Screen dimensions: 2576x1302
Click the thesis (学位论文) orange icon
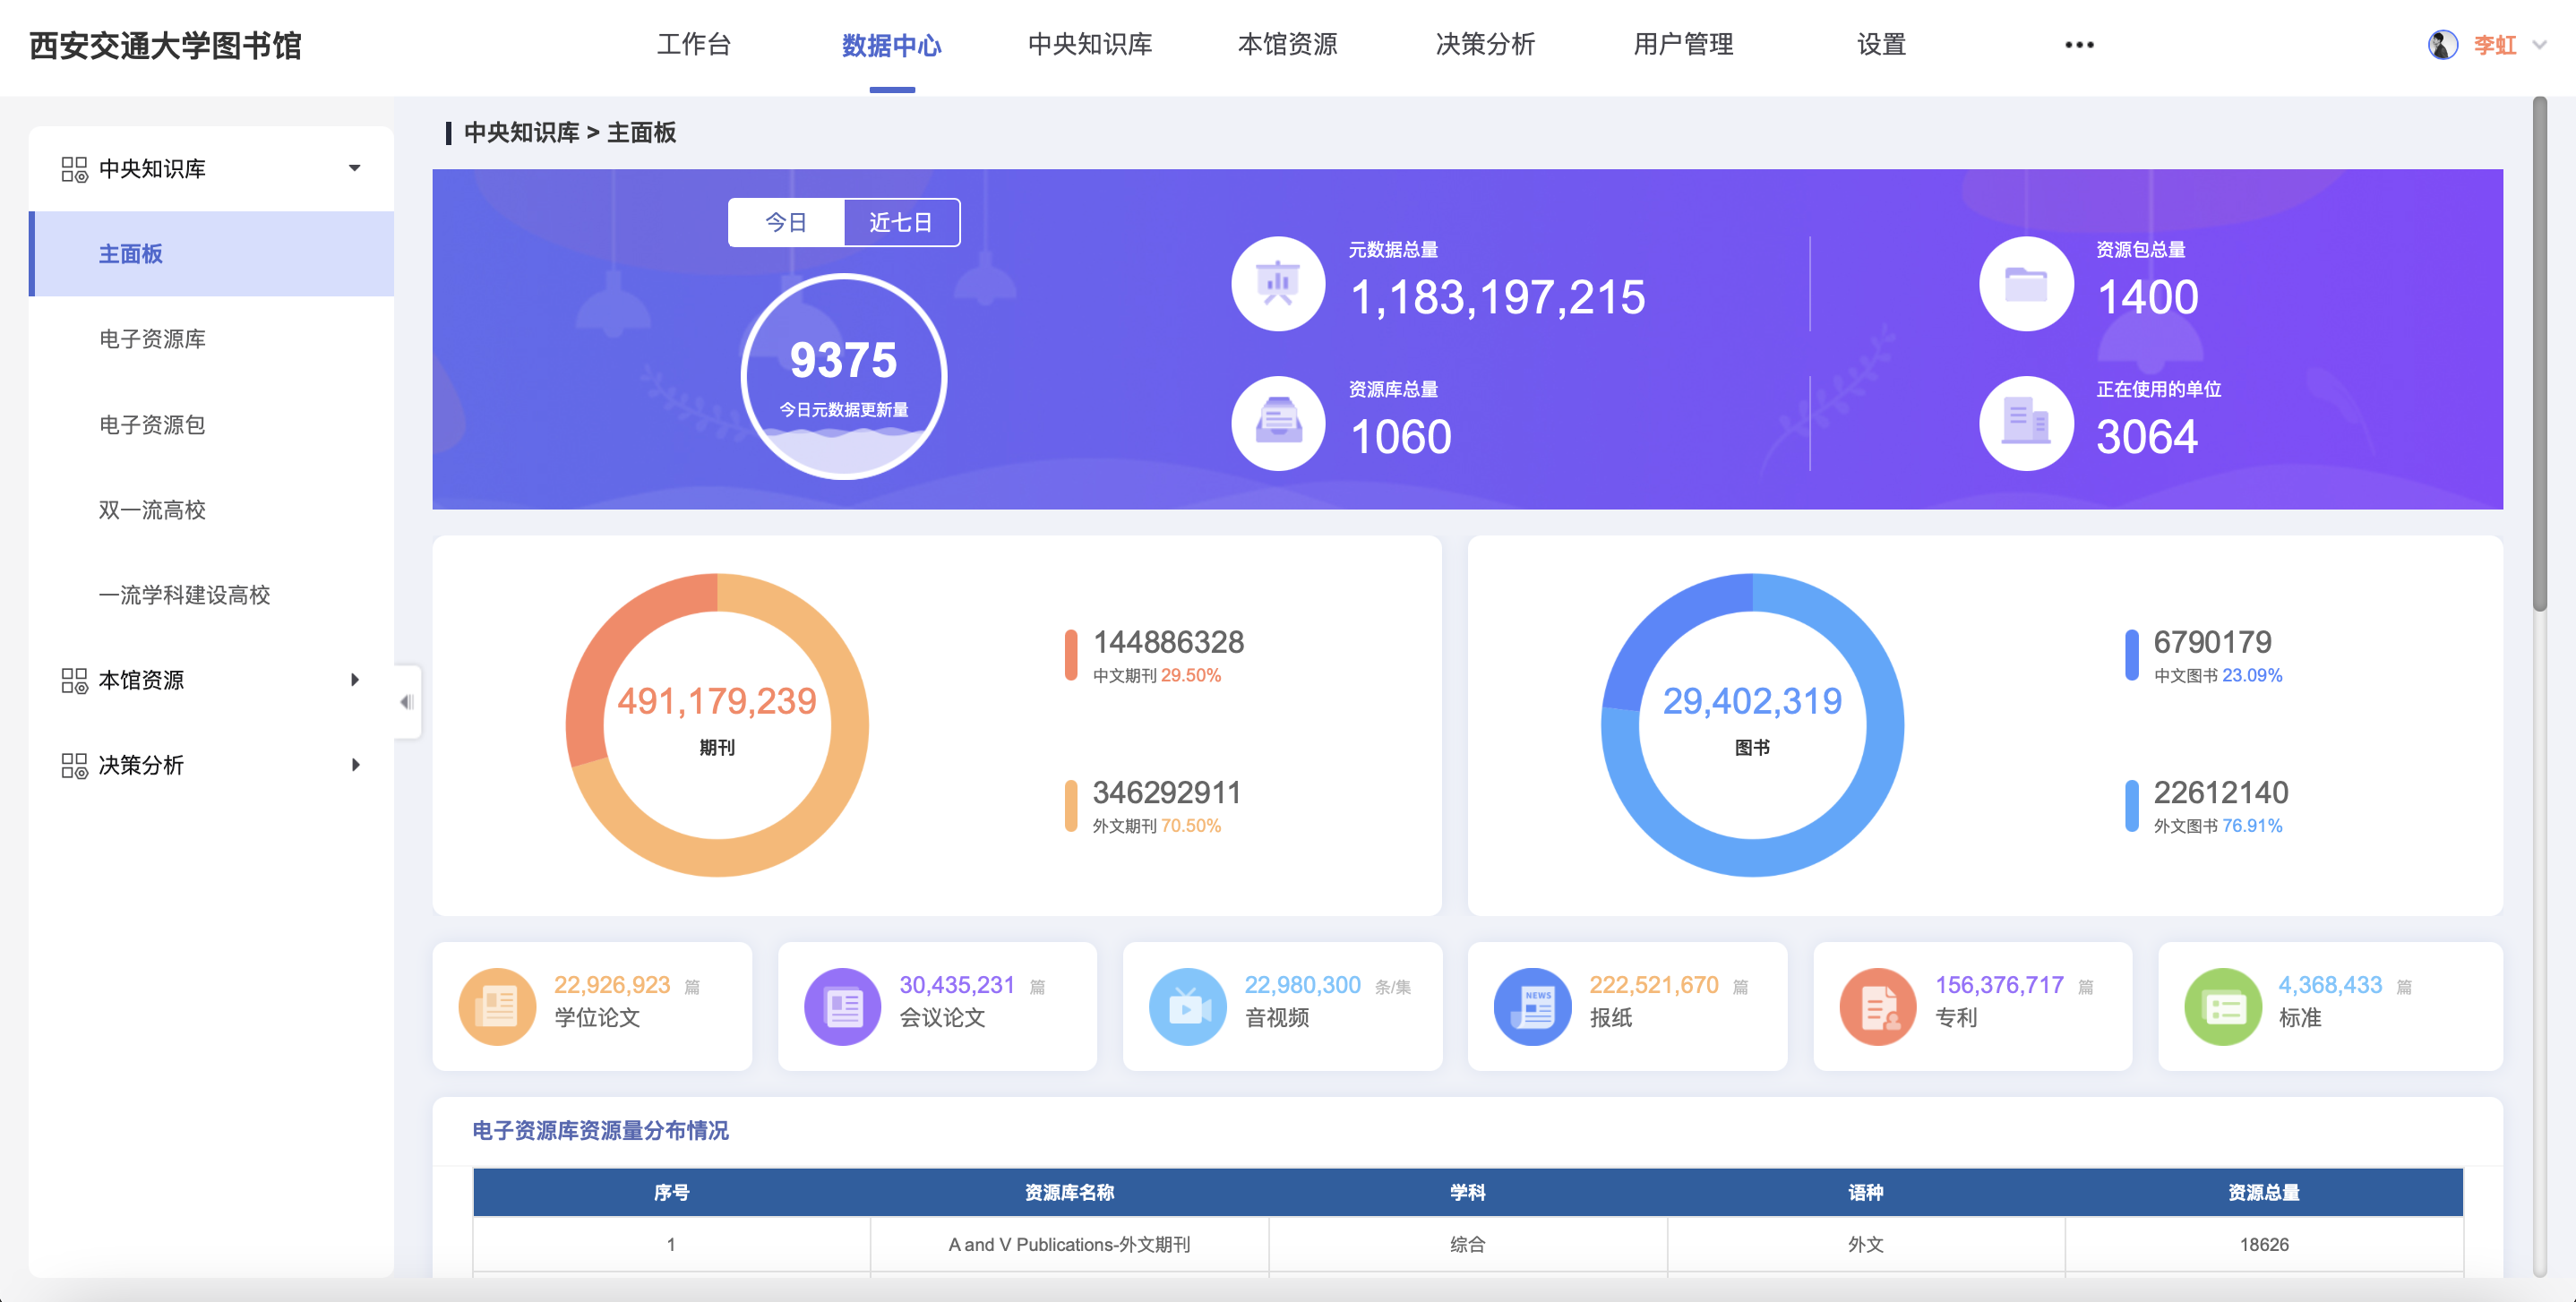point(497,1006)
